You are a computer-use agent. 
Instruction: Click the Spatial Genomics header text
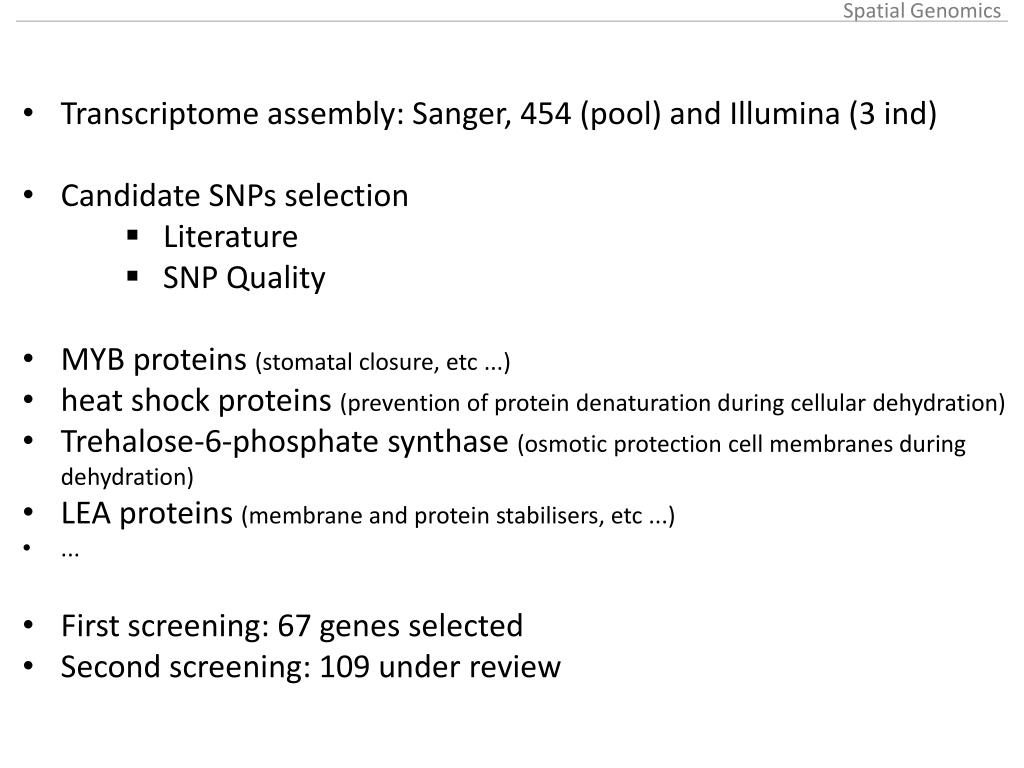pyautogui.click(x=921, y=11)
